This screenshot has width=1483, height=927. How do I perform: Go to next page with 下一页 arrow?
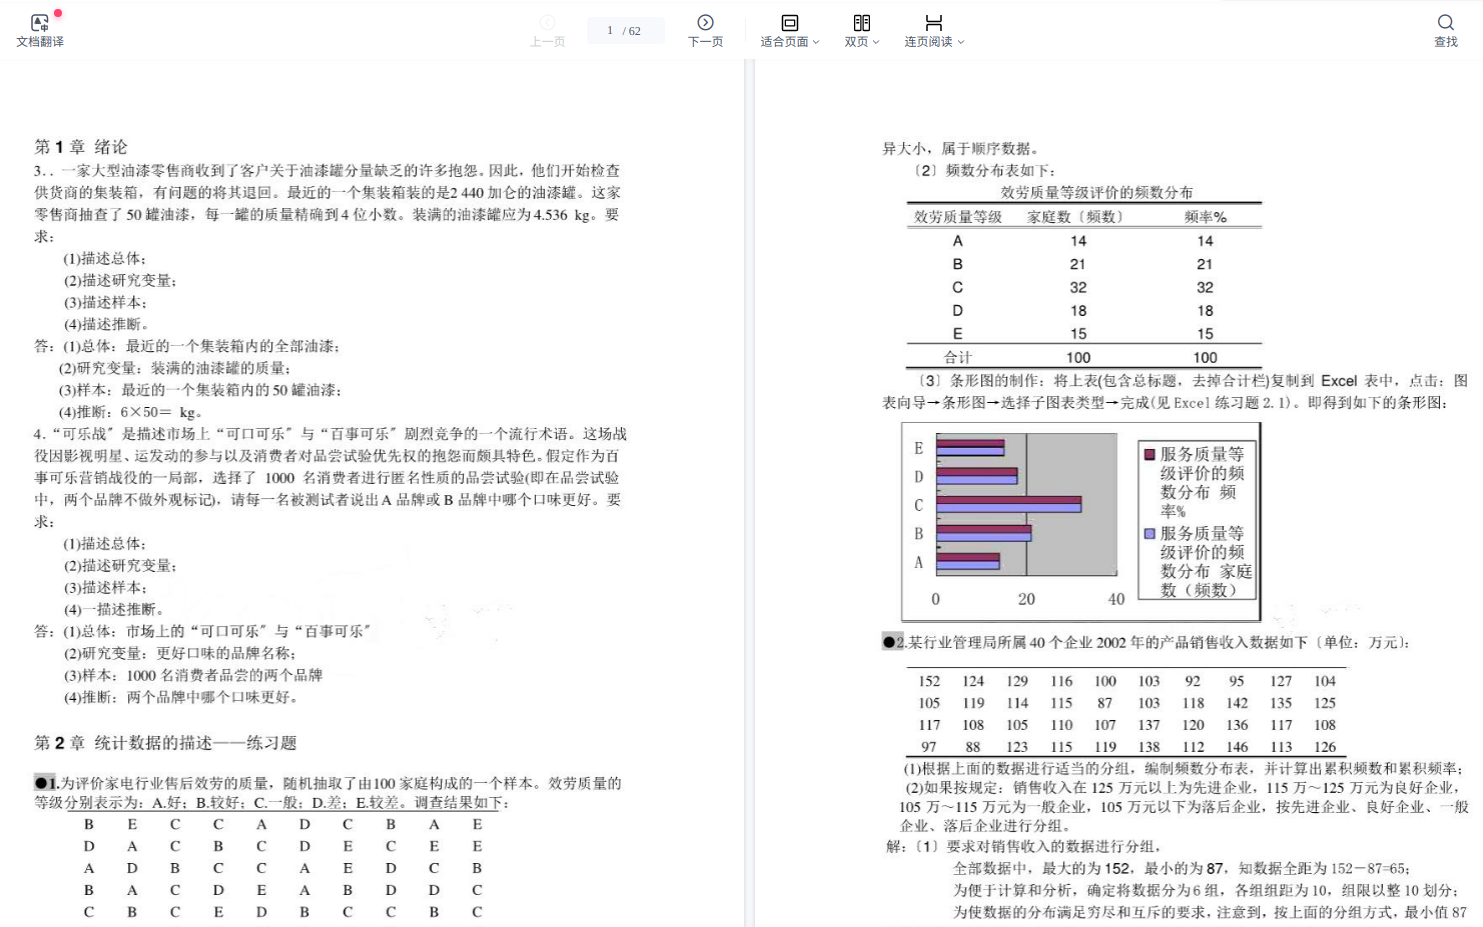pyautogui.click(x=705, y=22)
